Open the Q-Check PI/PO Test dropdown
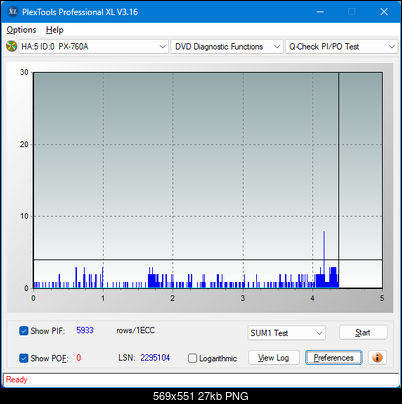The width and height of the screenshot is (402, 404). (x=342, y=47)
